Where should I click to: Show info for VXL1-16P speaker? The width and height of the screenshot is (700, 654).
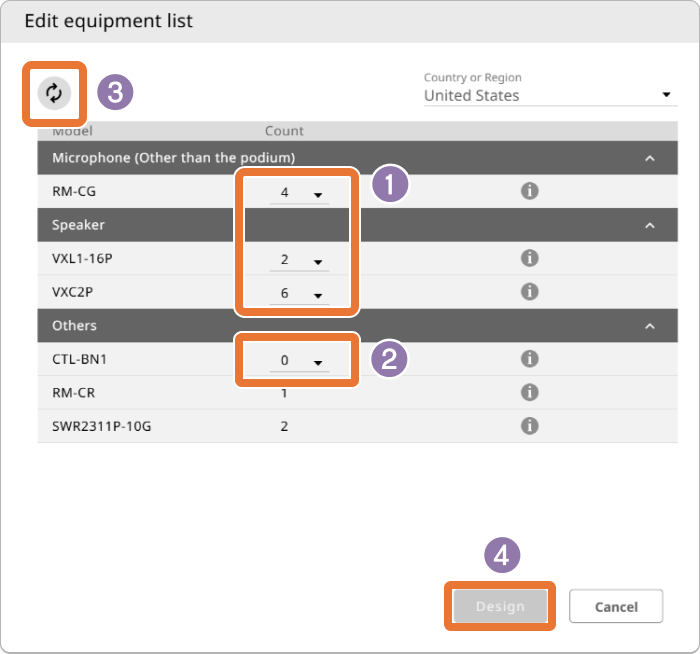[529, 258]
